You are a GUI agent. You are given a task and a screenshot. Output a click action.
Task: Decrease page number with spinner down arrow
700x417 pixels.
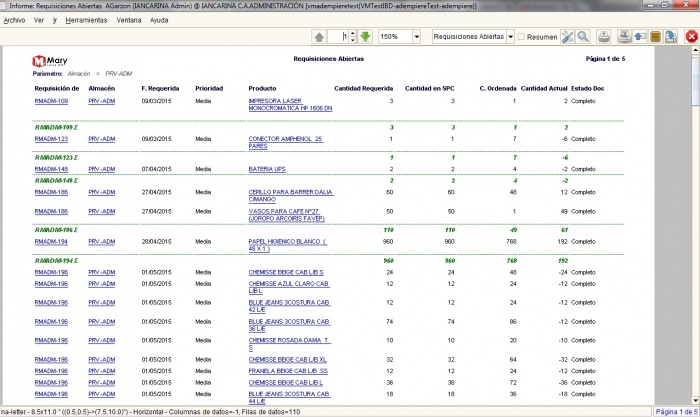pos(353,40)
